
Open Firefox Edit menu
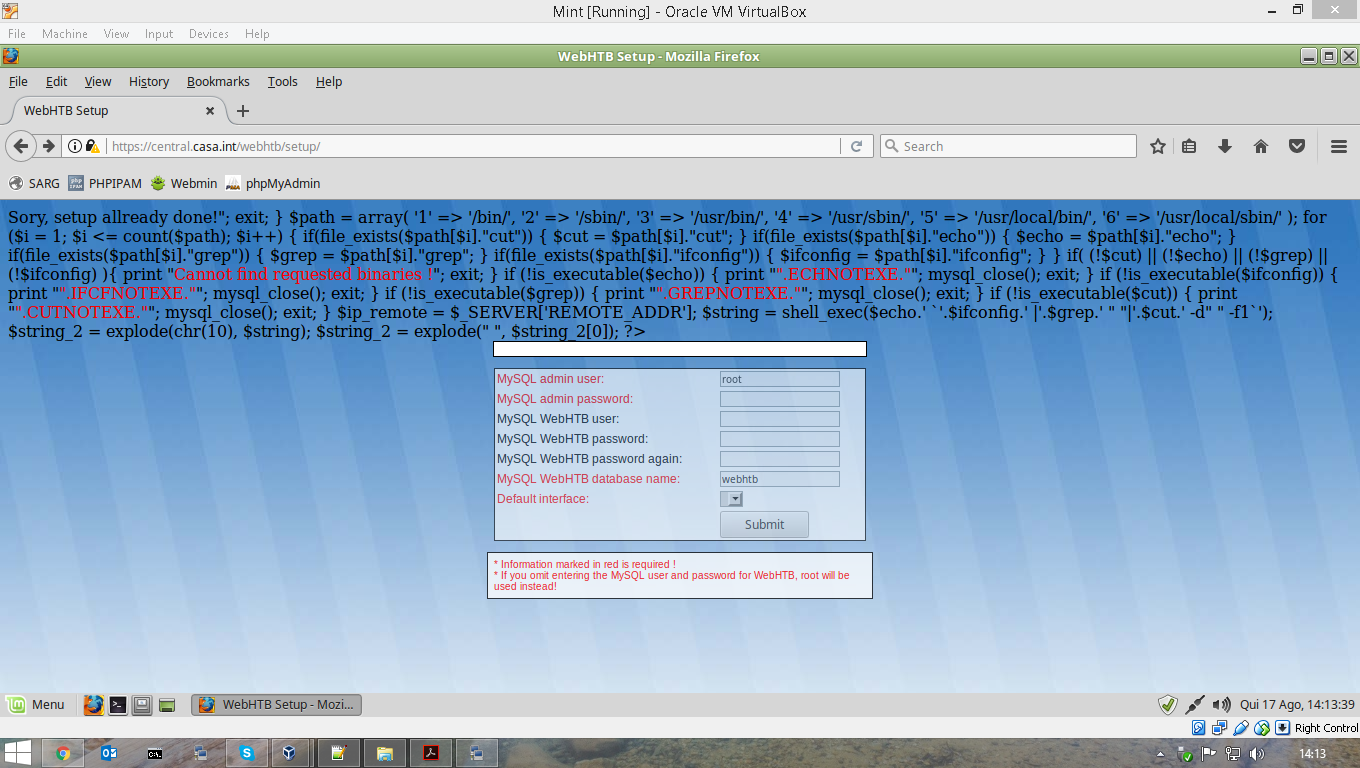[56, 81]
